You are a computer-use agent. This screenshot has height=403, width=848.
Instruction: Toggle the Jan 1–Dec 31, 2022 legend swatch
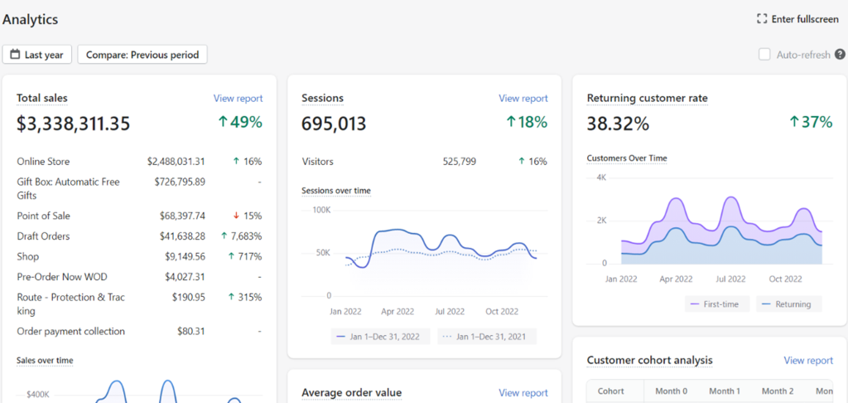click(x=341, y=336)
